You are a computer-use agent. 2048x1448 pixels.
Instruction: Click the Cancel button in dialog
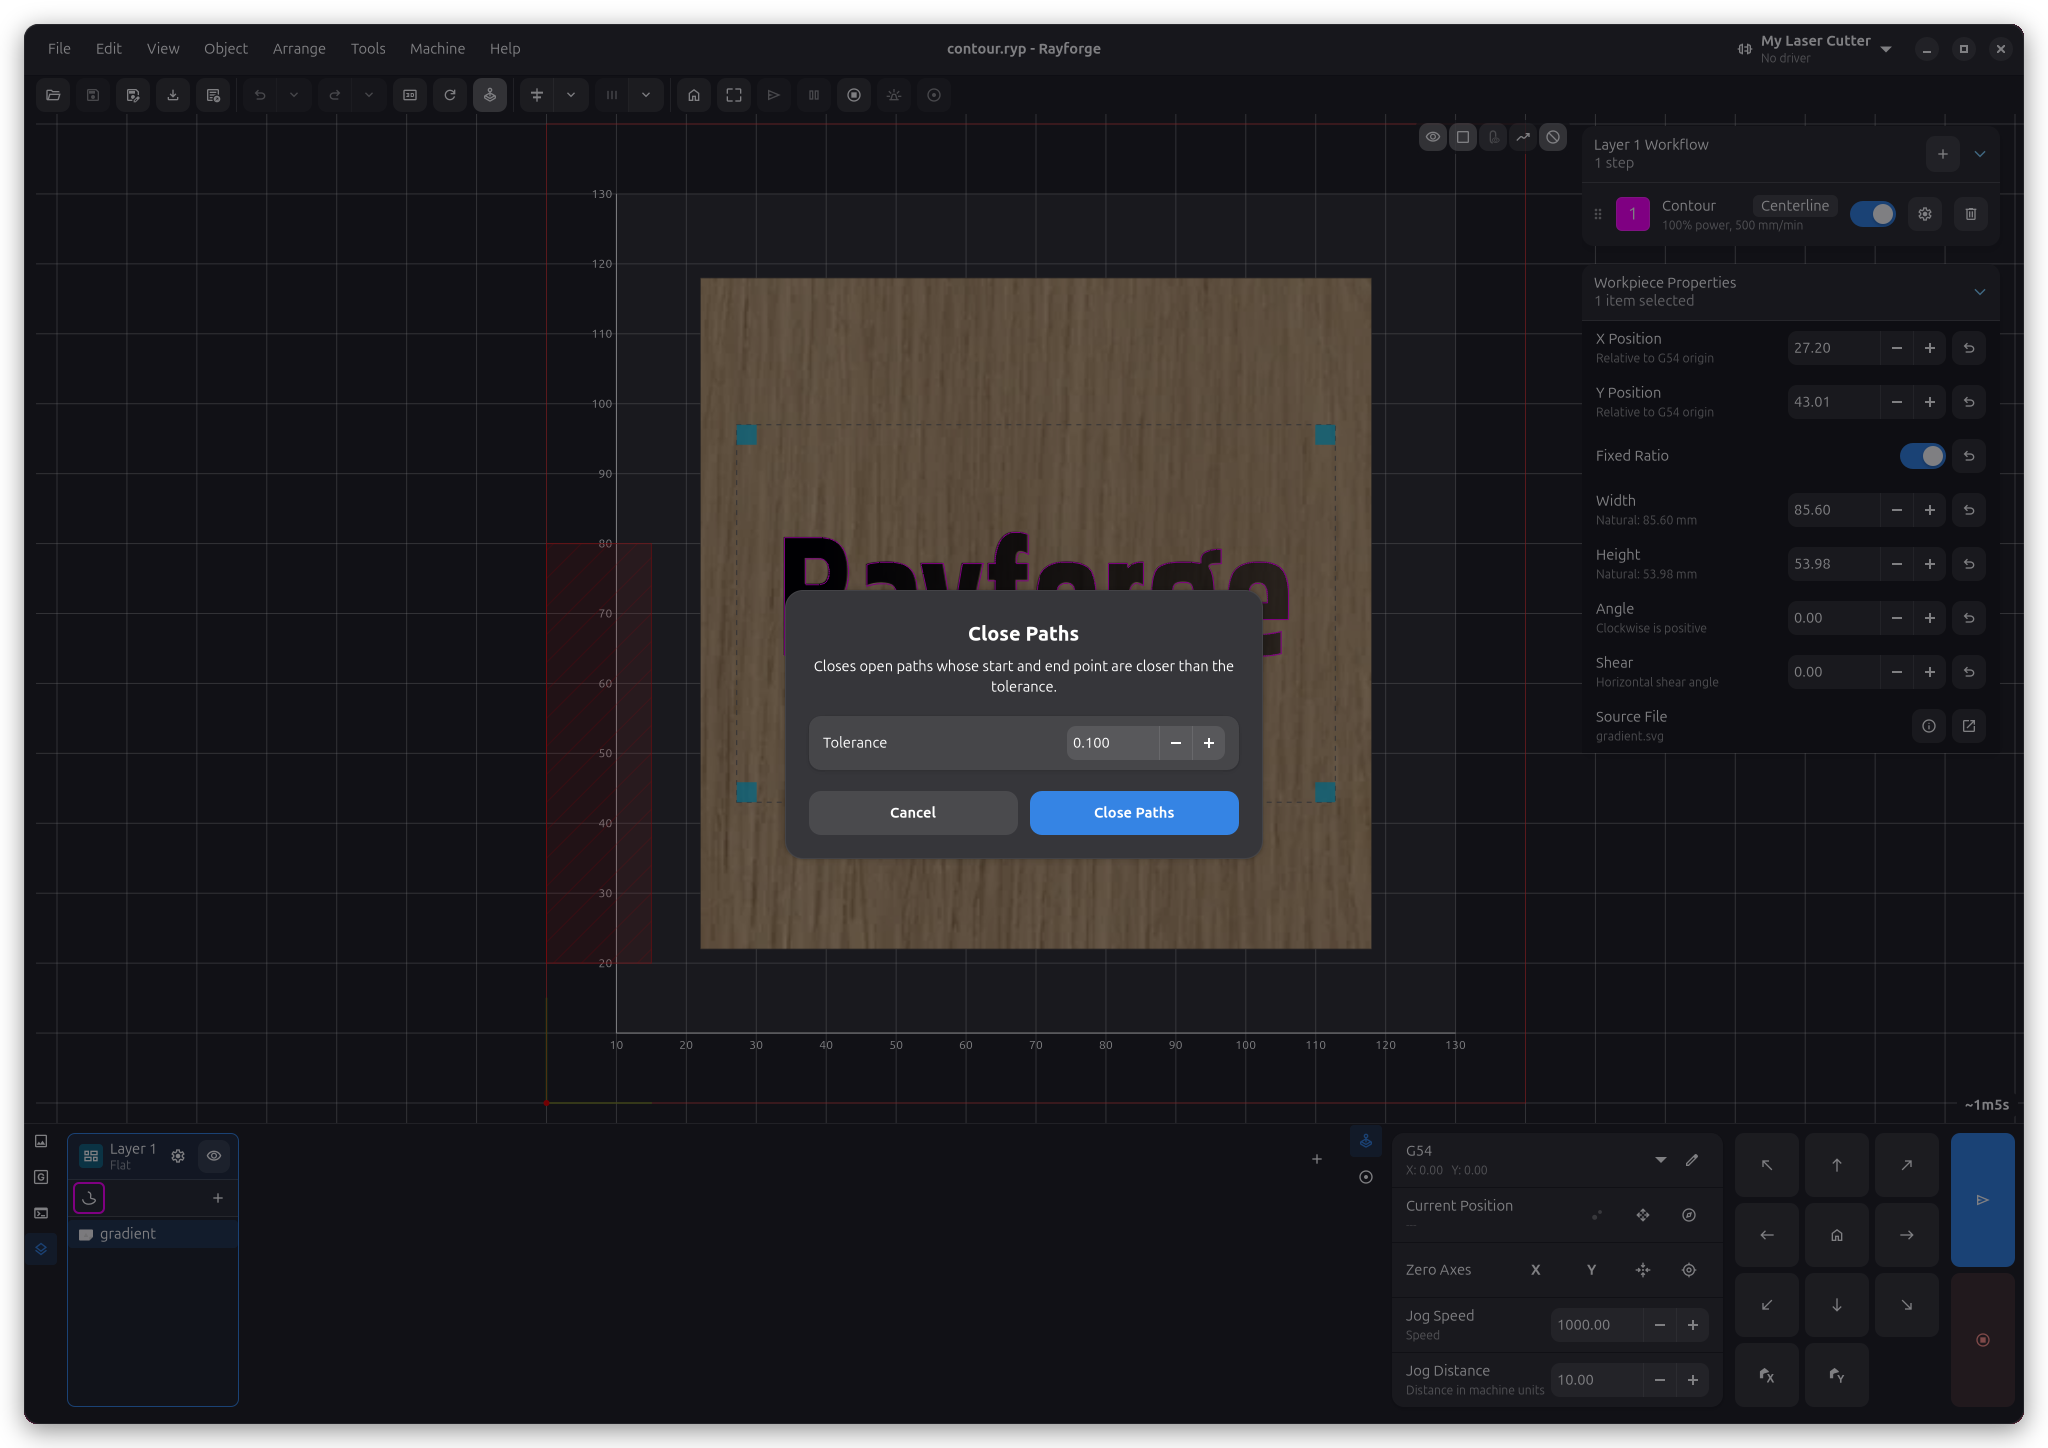coord(913,813)
